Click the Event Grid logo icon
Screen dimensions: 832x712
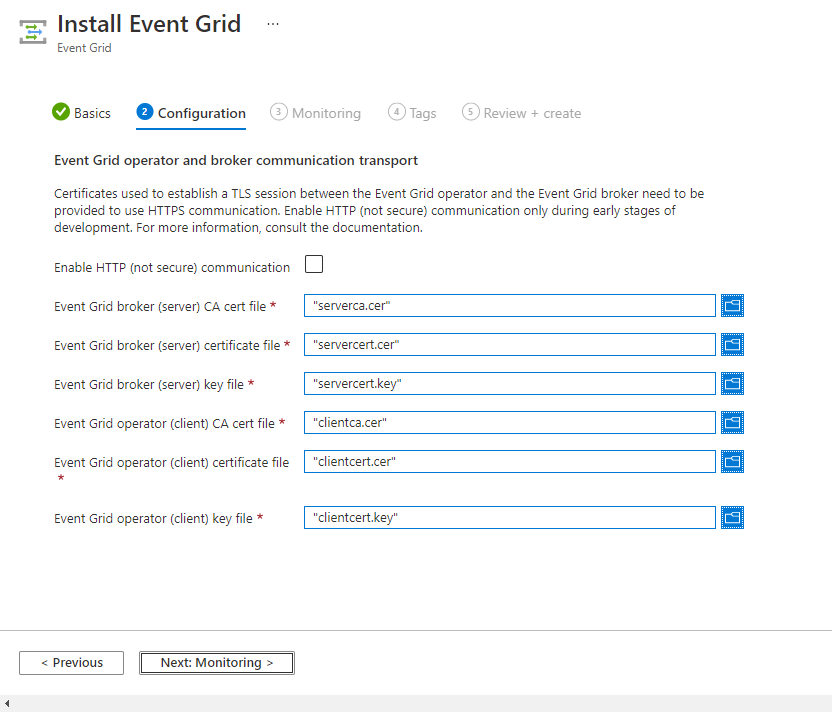[x=31, y=30]
